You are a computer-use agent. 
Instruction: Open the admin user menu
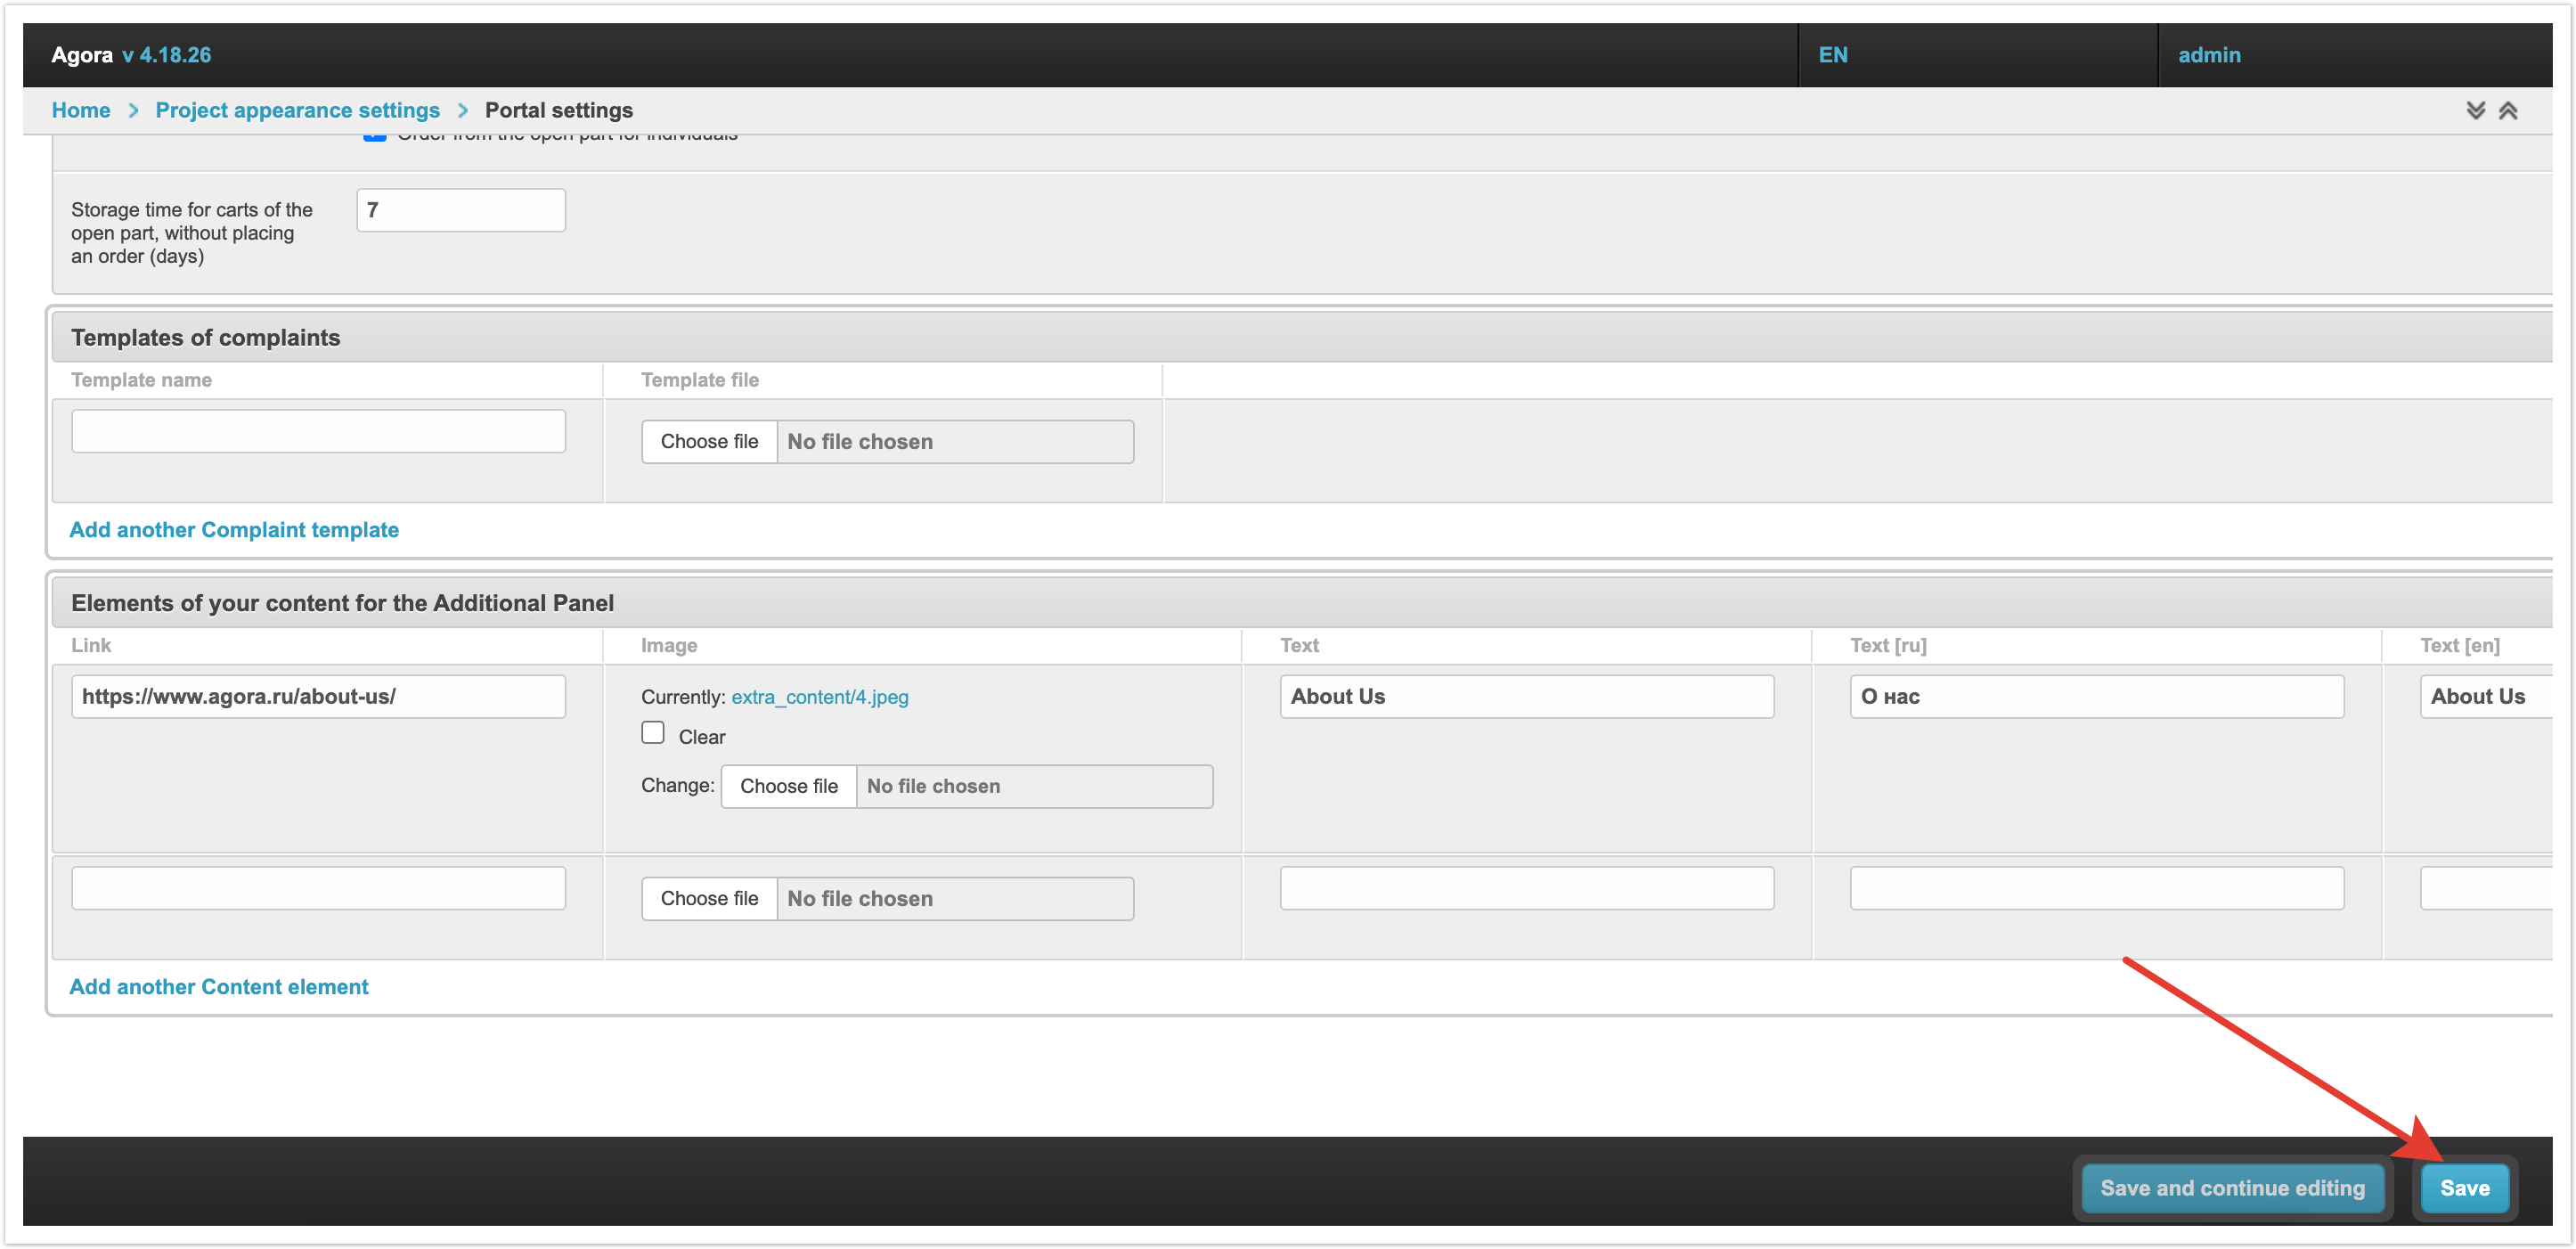[2208, 55]
